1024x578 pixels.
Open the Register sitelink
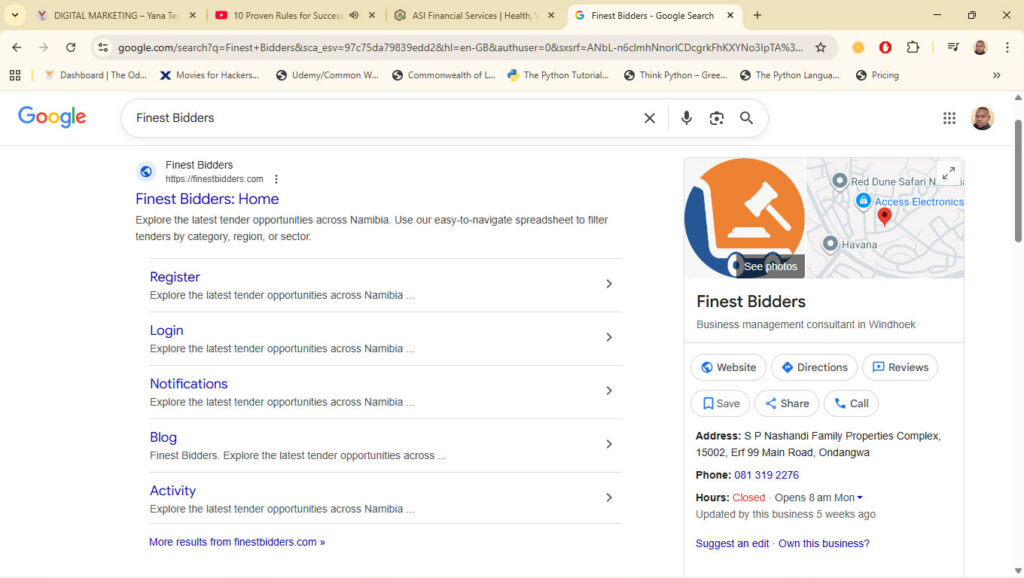tap(174, 277)
